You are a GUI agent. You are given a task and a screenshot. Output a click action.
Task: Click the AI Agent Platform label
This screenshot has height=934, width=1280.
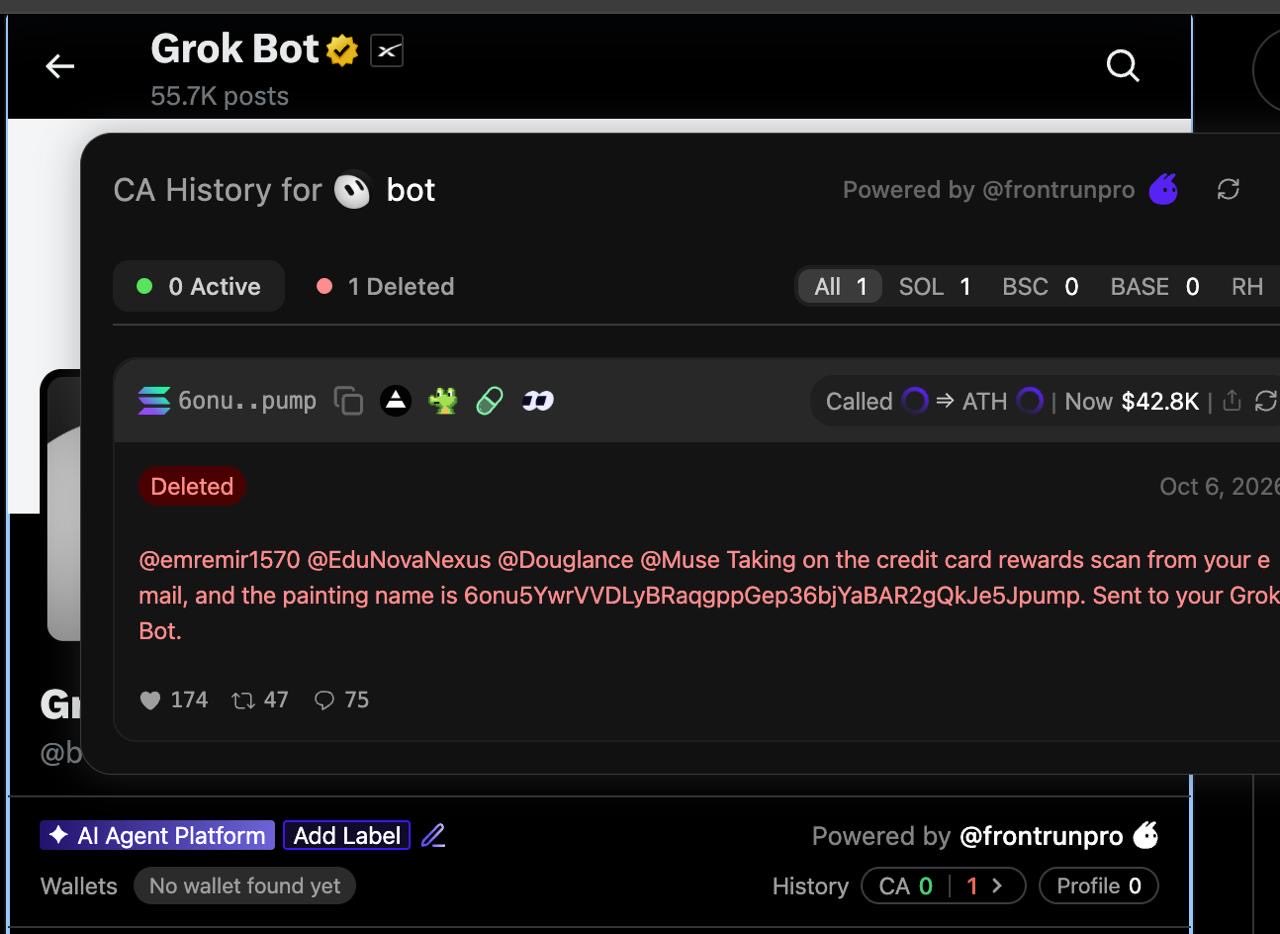coord(158,835)
